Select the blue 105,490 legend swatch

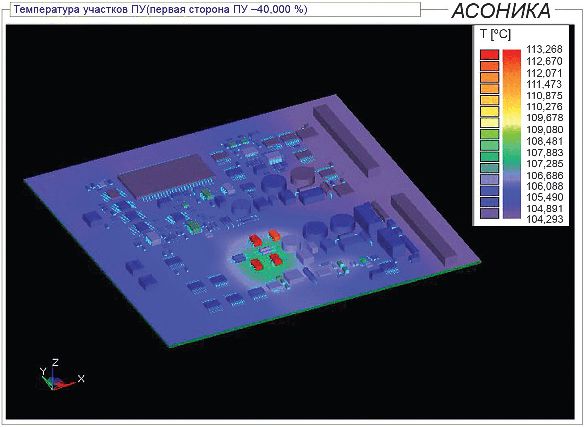tap(489, 202)
